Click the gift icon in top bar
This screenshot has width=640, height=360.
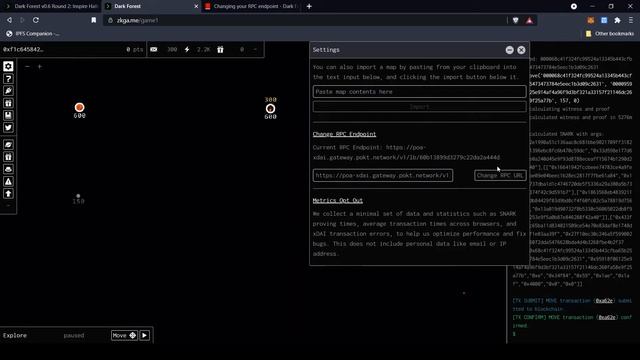tap(220, 49)
